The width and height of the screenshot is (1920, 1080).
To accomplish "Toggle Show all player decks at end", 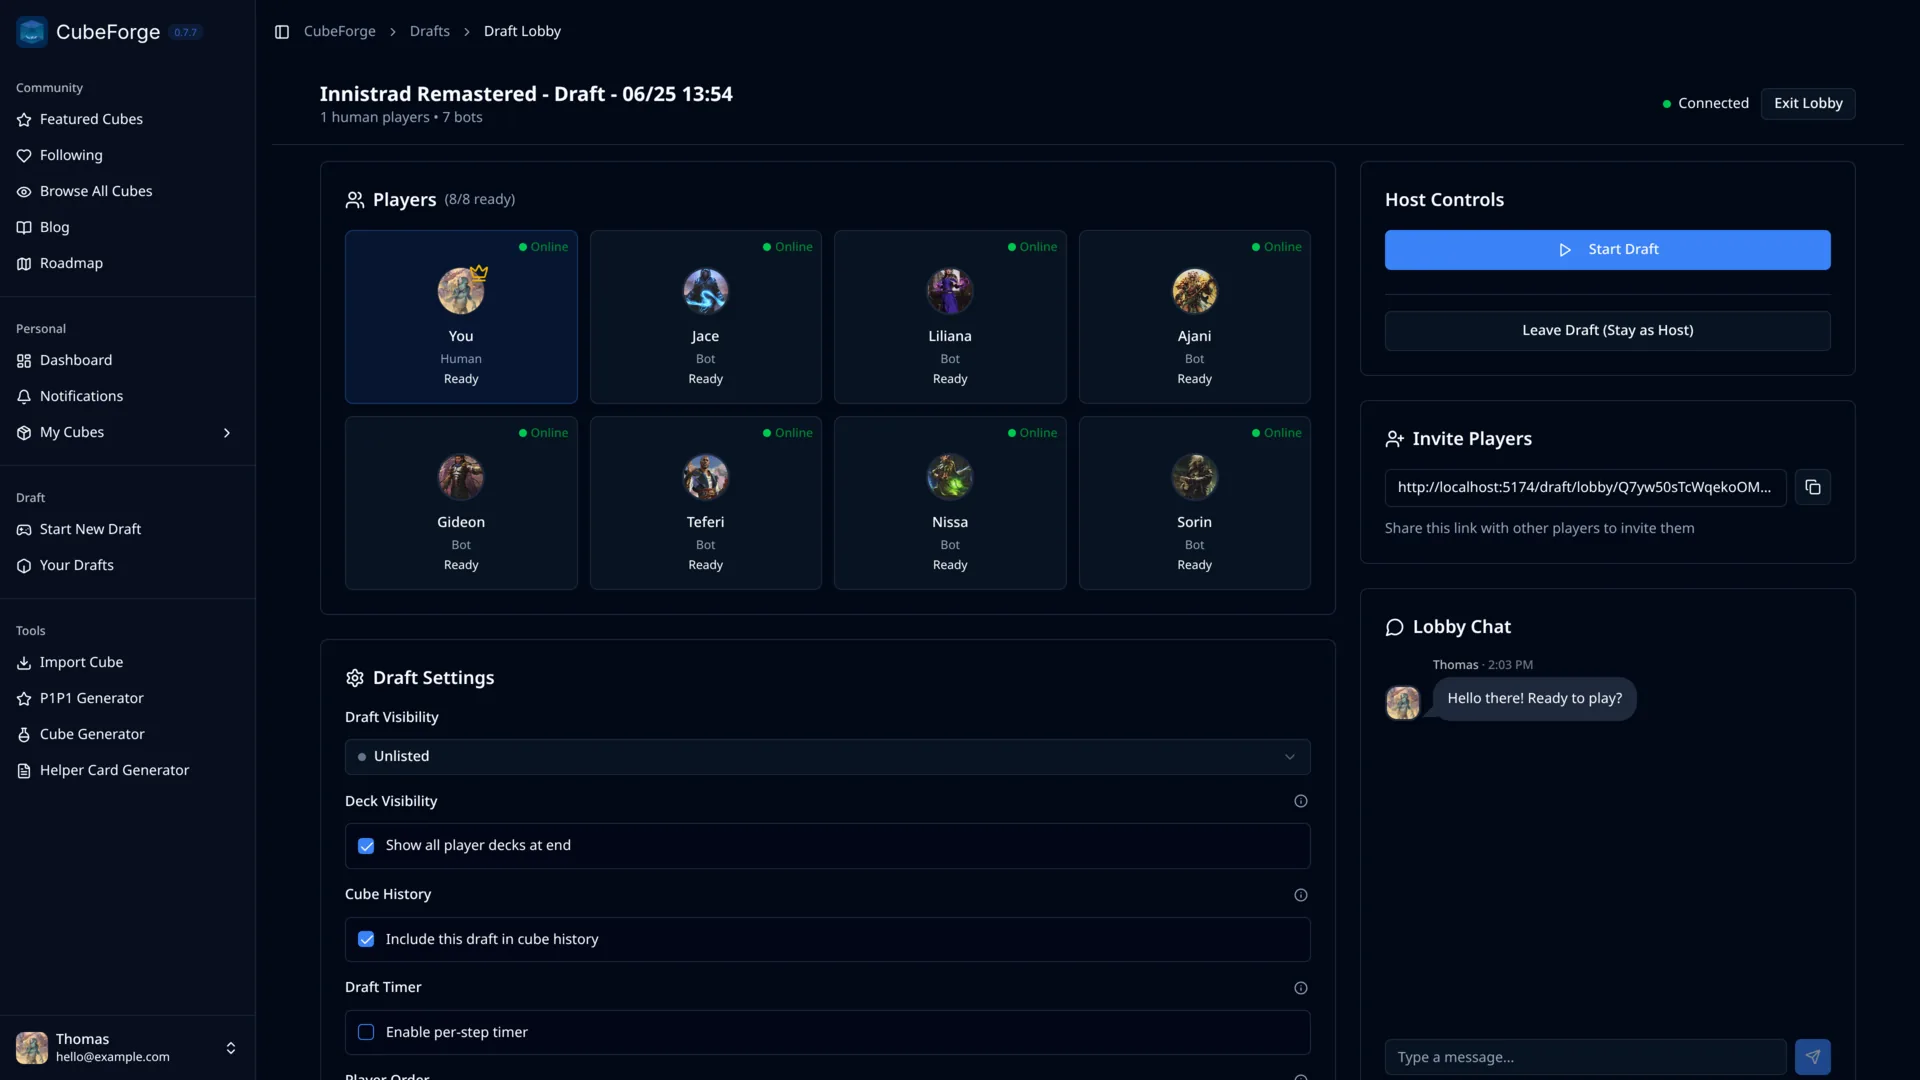I will [x=366, y=846].
